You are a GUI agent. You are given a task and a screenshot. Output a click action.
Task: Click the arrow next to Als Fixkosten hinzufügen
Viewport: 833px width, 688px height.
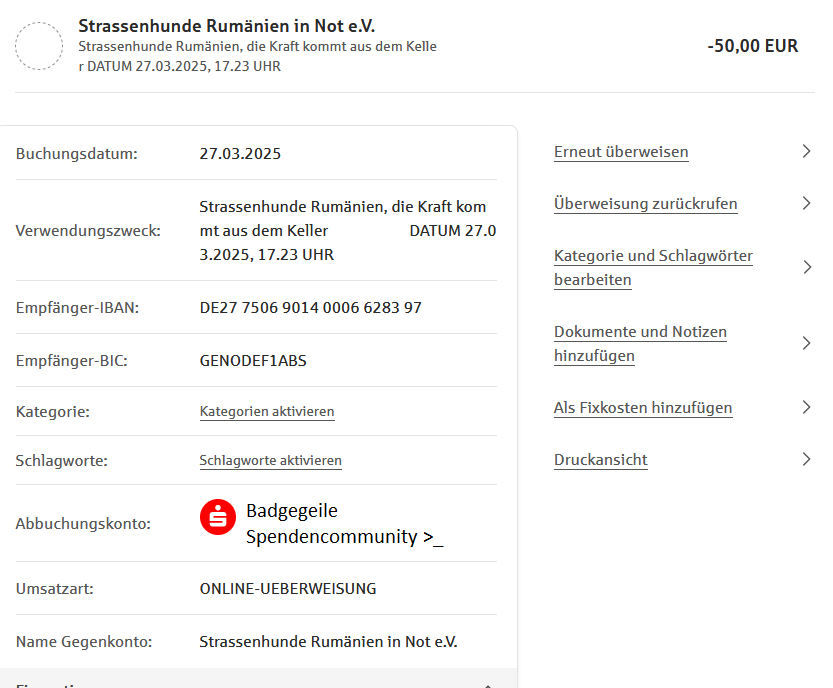(x=806, y=407)
